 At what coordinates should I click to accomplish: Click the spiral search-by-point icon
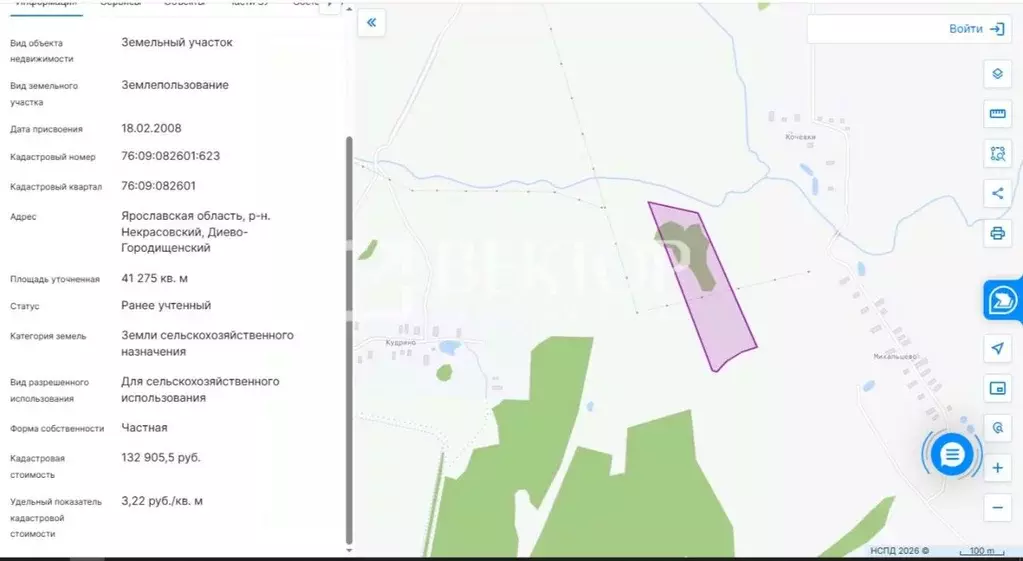(997, 428)
